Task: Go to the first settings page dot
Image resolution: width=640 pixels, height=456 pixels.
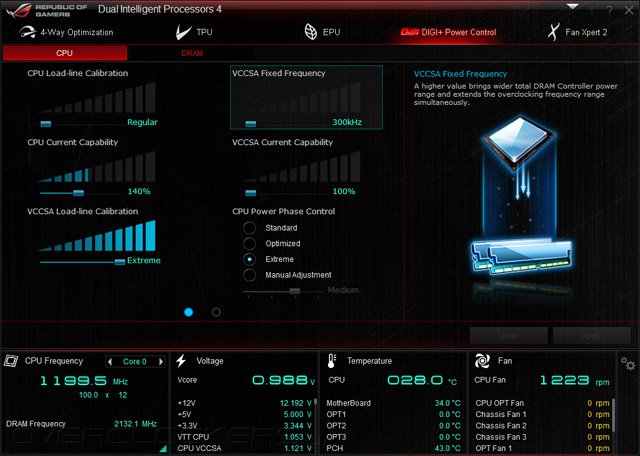Action: pyautogui.click(x=189, y=312)
